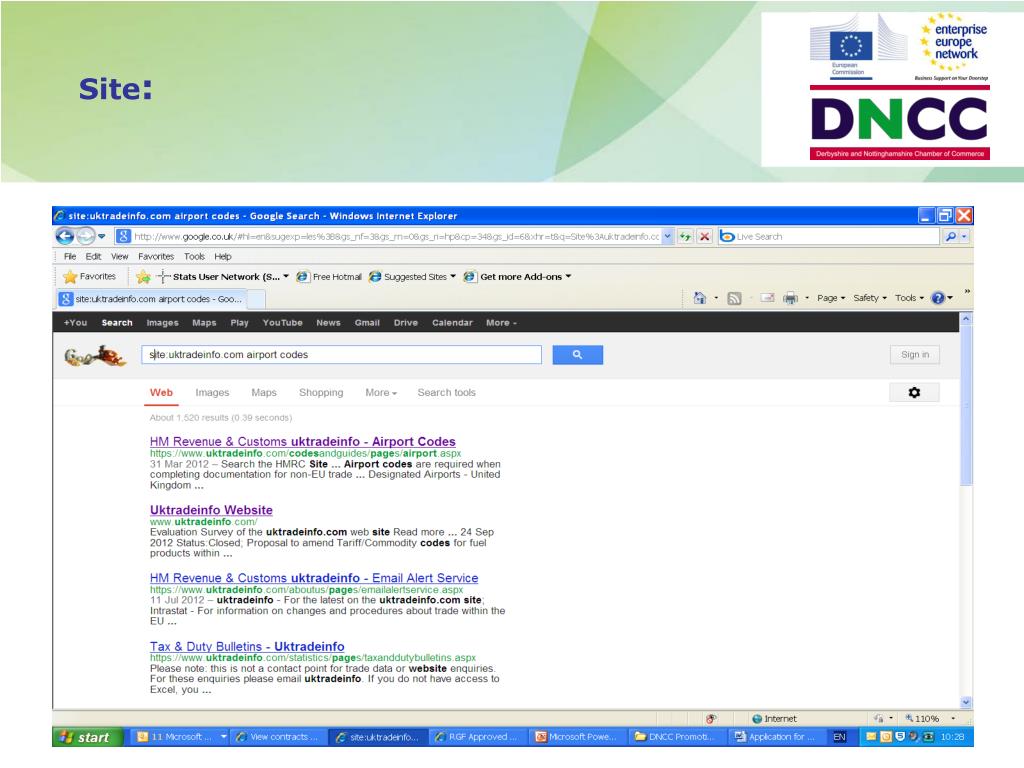The height and width of the screenshot is (768, 1024).
Task: Open the Help menu
Action: point(223,257)
